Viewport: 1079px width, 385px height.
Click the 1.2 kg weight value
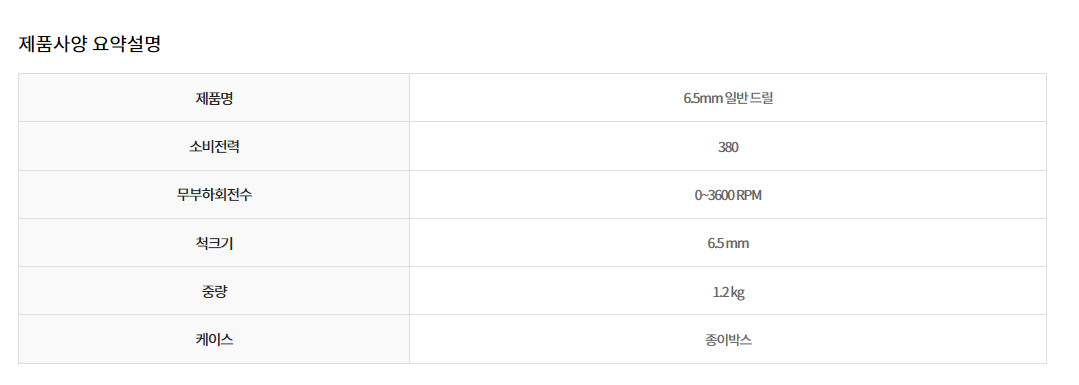728,292
